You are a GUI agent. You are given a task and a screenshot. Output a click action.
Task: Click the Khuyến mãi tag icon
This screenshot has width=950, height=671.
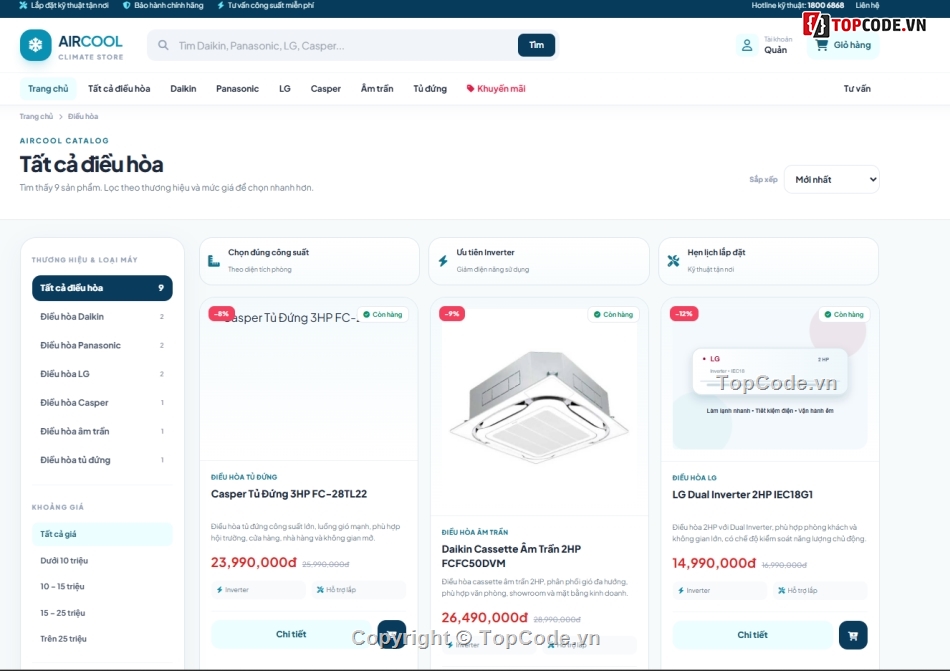coord(470,88)
